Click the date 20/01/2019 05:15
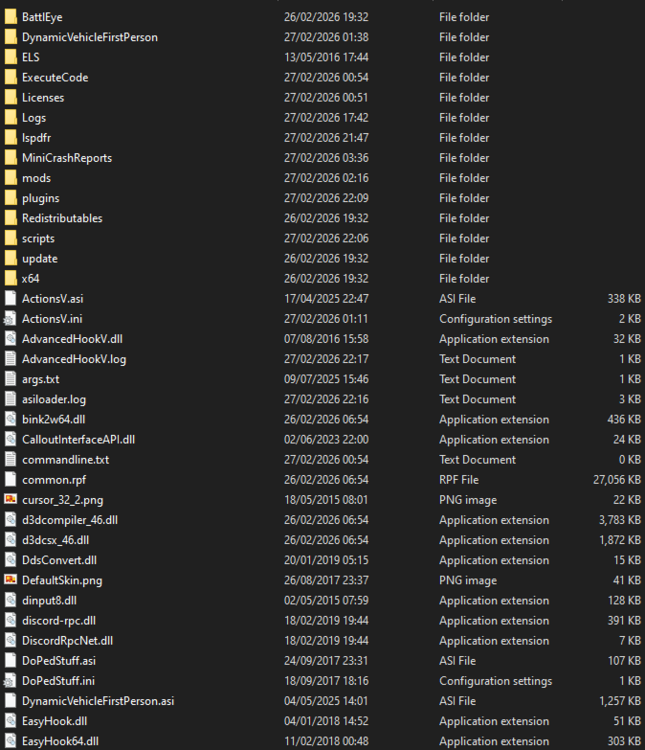The height and width of the screenshot is (750, 645). tap(326, 560)
